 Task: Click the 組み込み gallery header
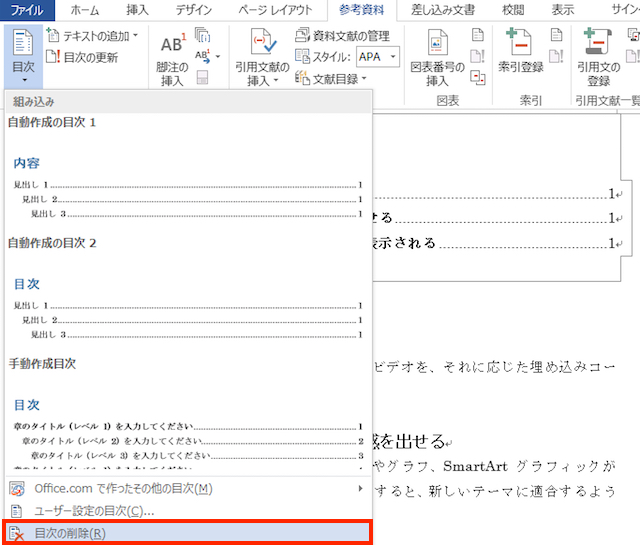pos(188,102)
